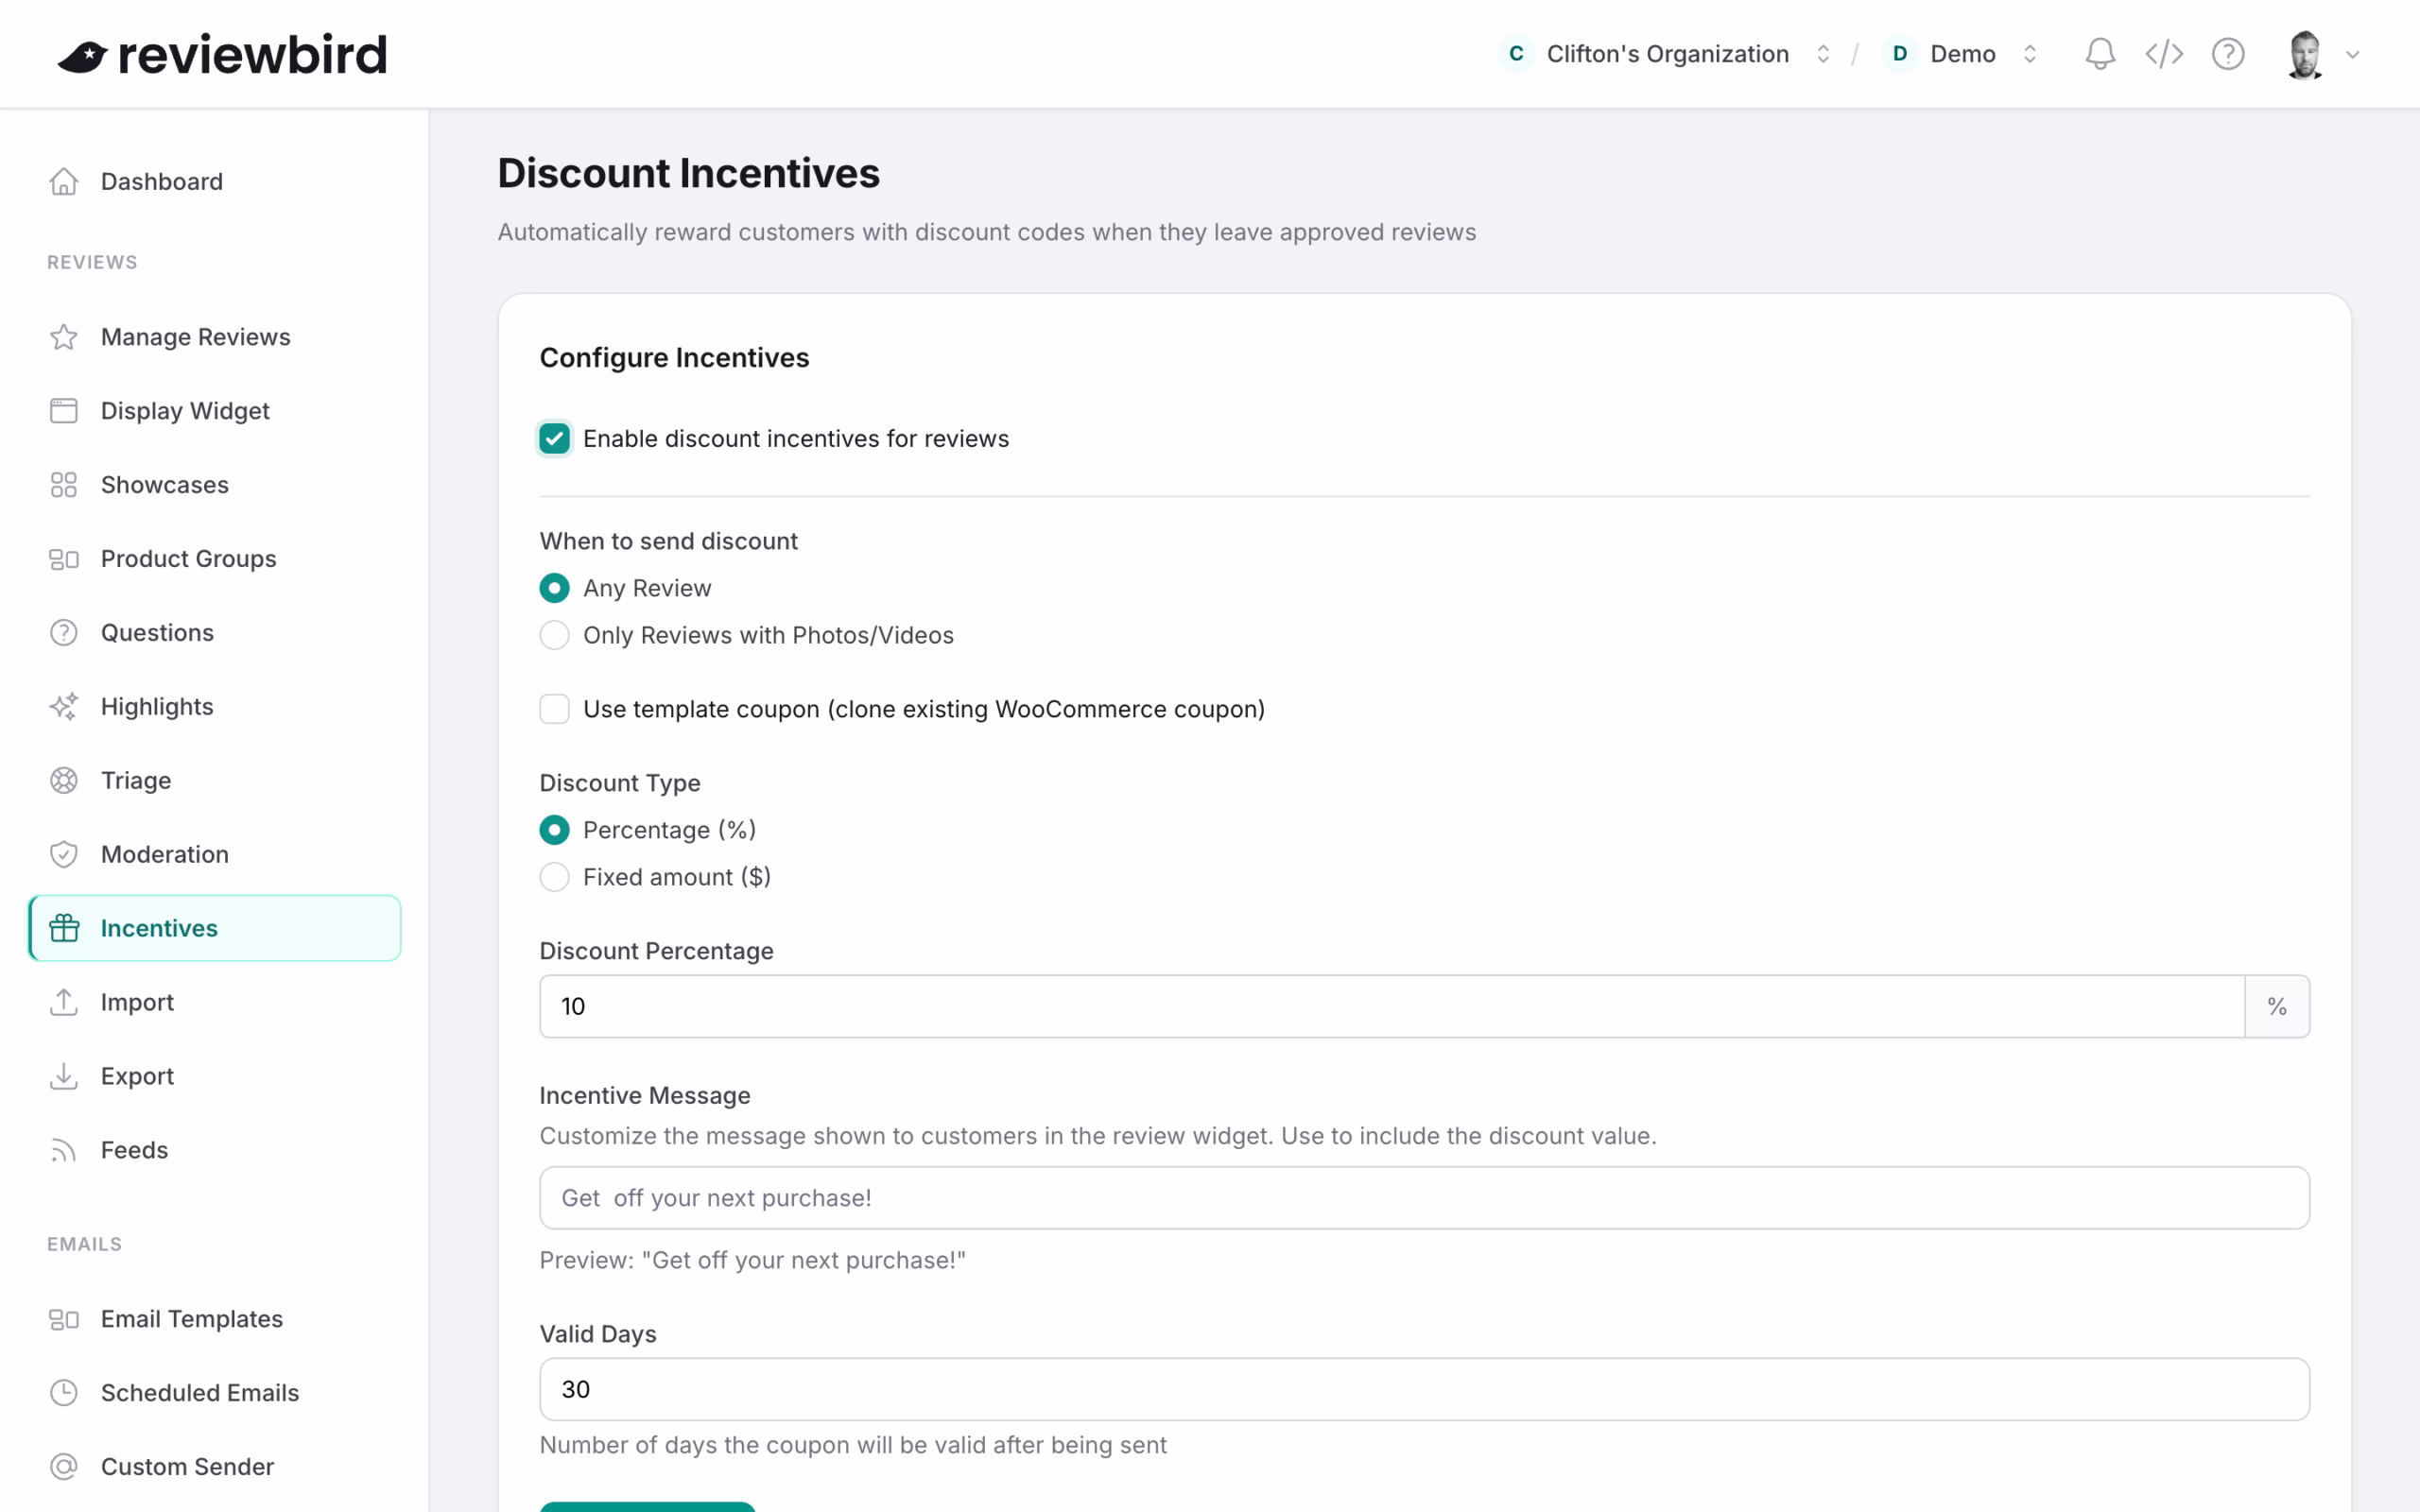Viewport: 2420px width, 1512px height.
Task: Check the Use template coupon option
Action: point(554,709)
